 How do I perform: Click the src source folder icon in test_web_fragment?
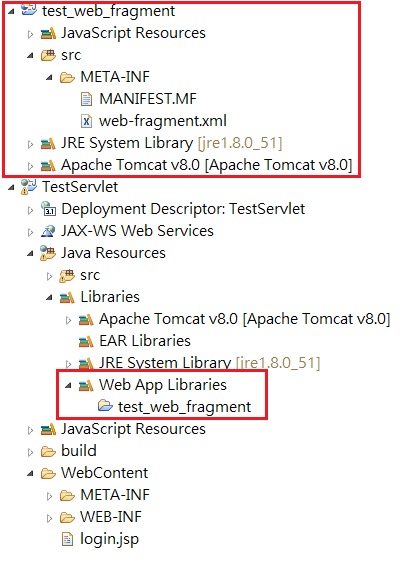click(x=48, y=55)
